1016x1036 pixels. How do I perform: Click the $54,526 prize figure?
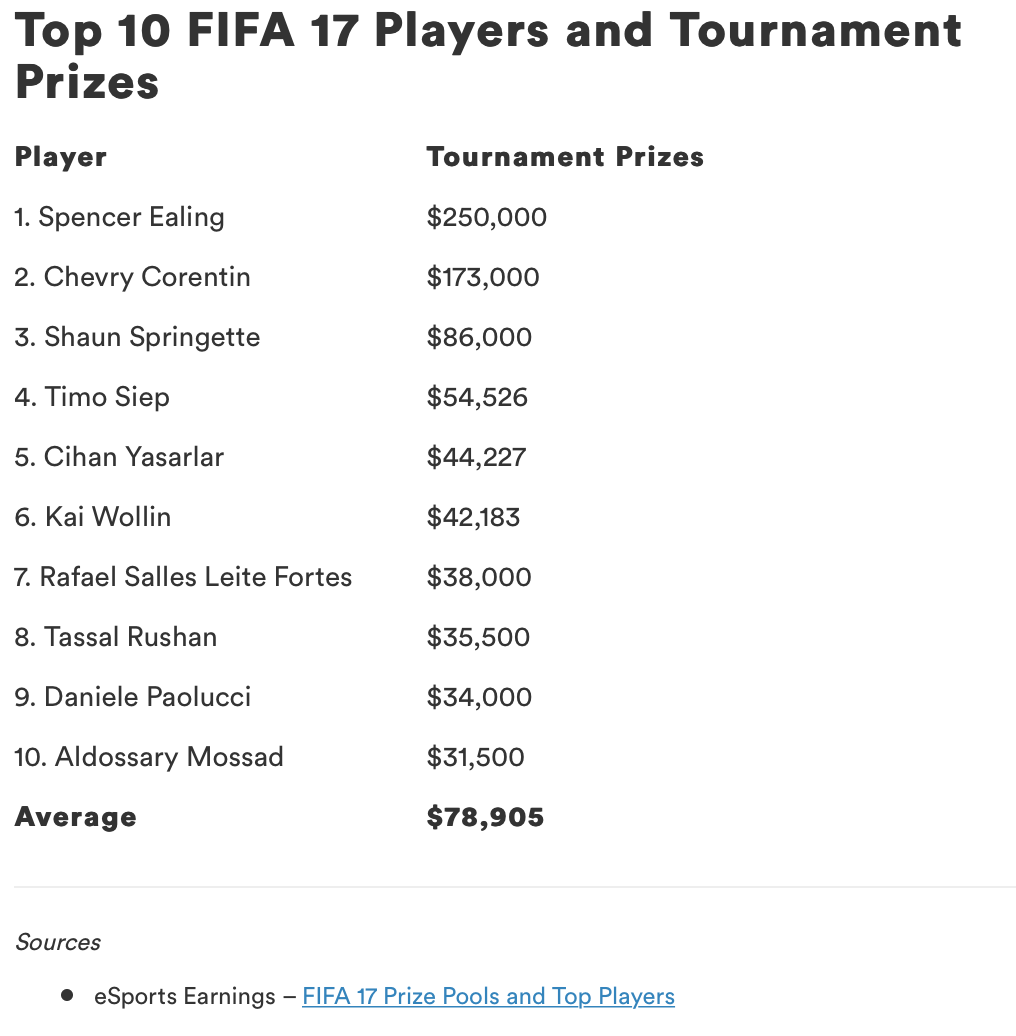click(477, 397)
